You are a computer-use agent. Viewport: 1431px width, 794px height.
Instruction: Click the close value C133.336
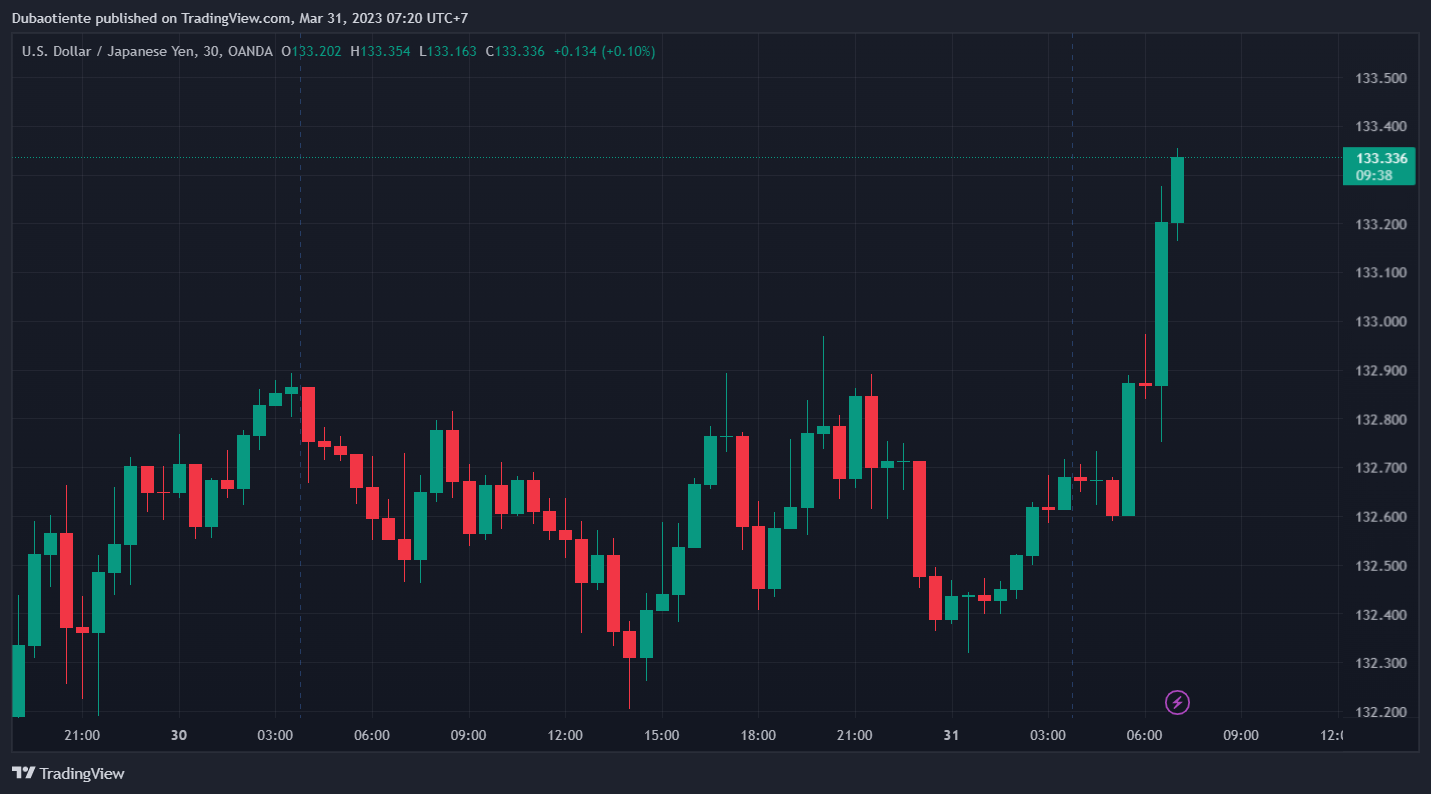(x=515, y=51)
